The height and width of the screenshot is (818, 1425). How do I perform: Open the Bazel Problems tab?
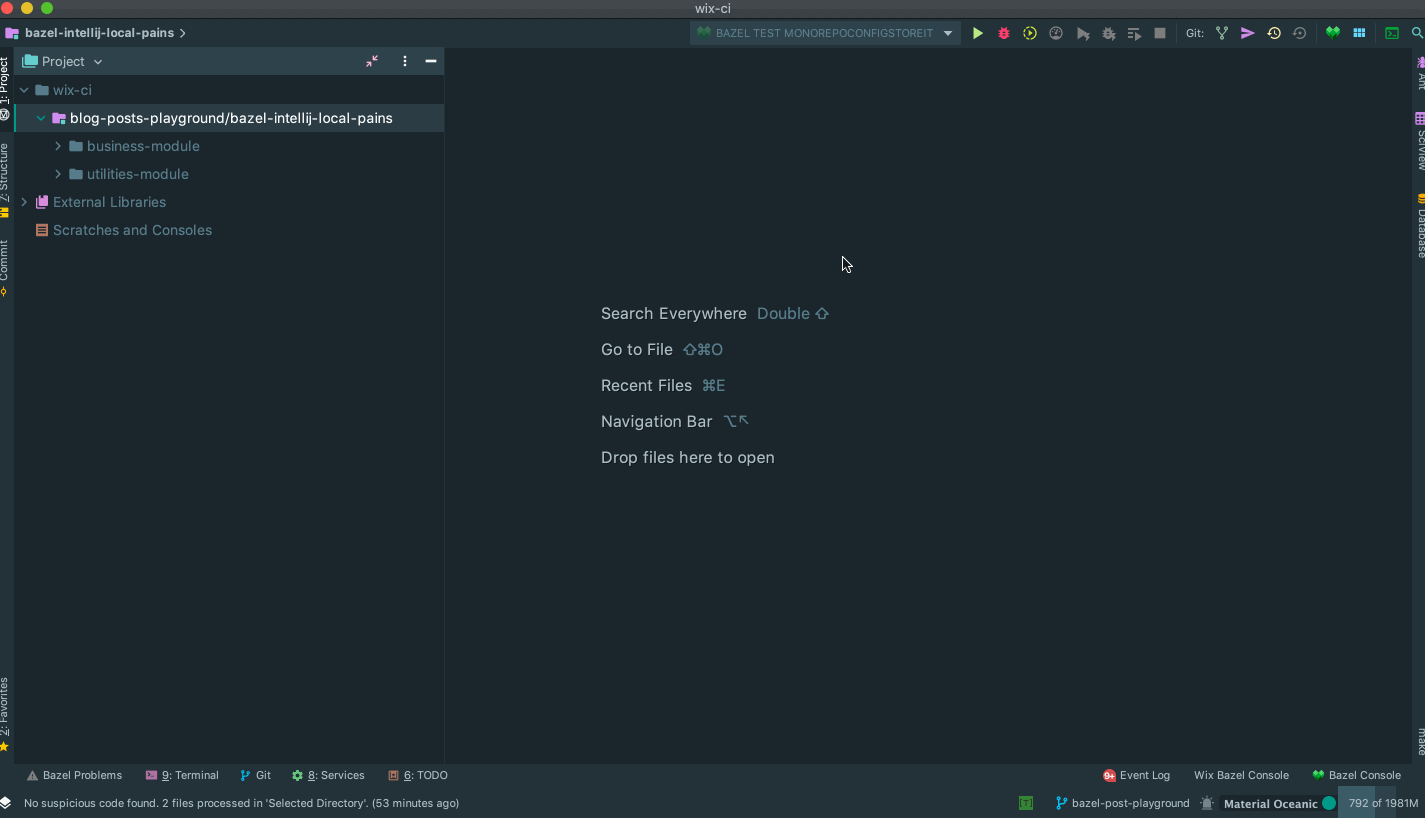click(x=74, y=775)
